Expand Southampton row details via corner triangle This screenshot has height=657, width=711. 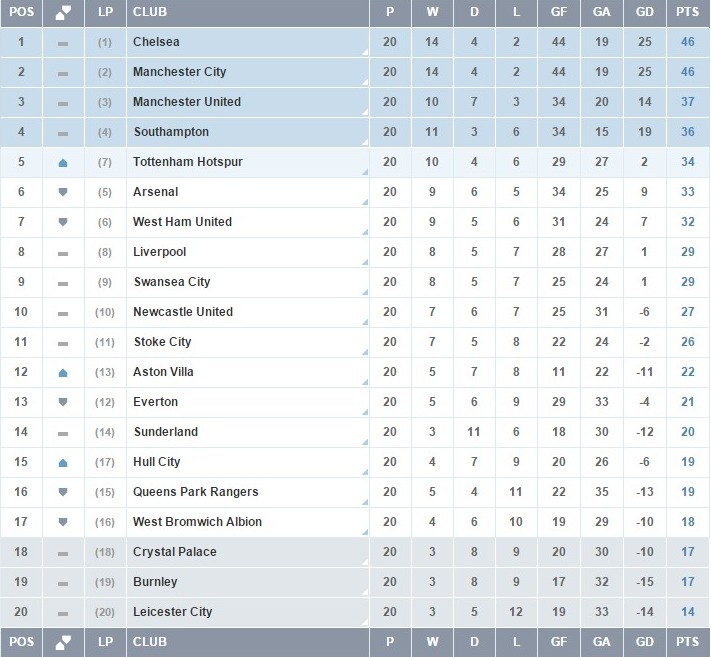tap(364, 142)
